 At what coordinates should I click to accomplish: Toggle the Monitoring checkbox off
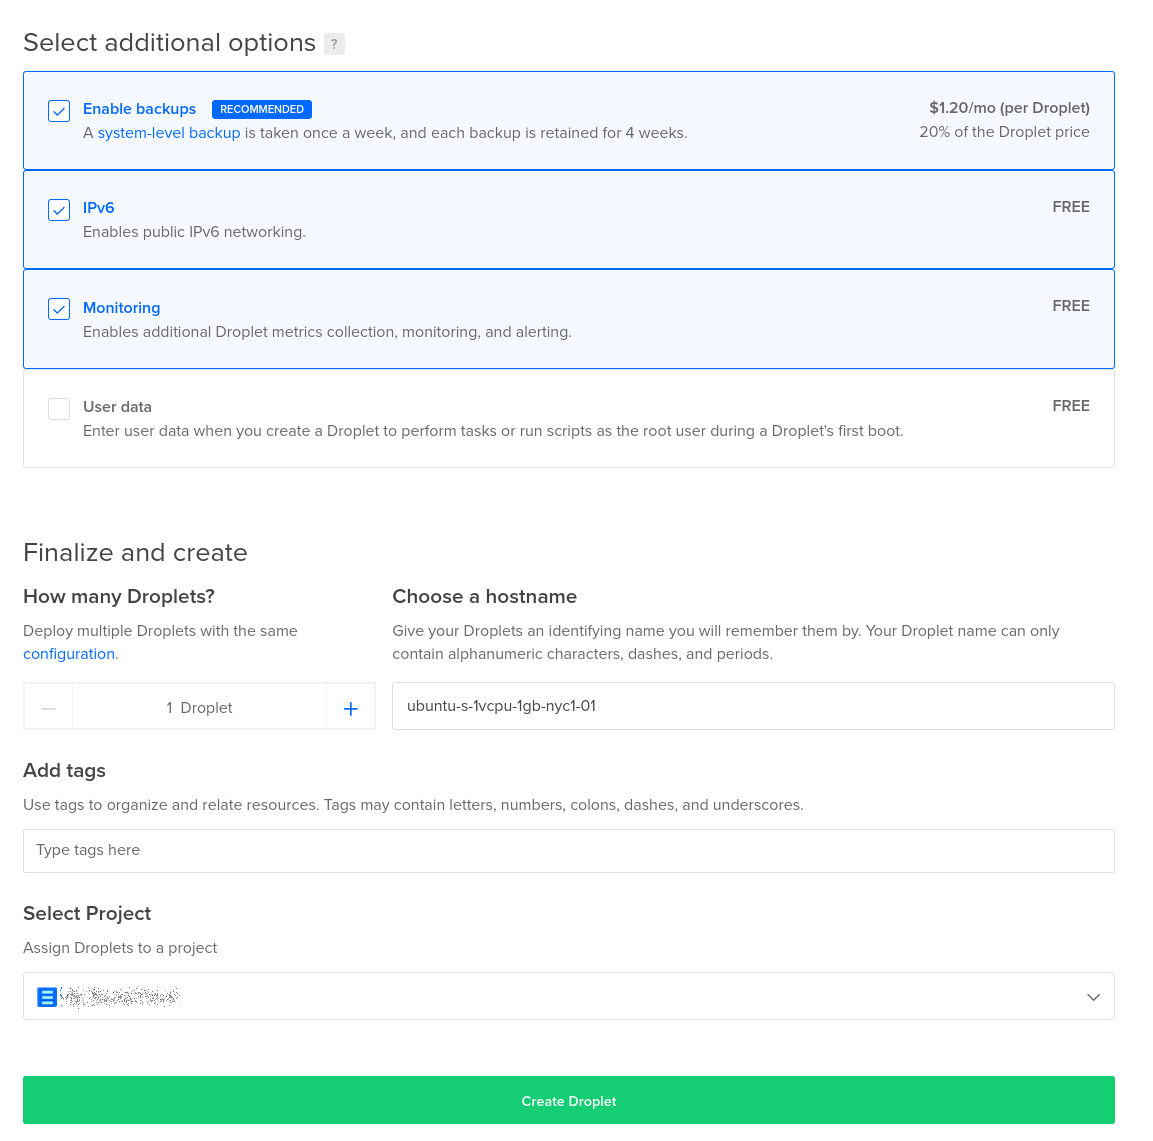(59, 309)
